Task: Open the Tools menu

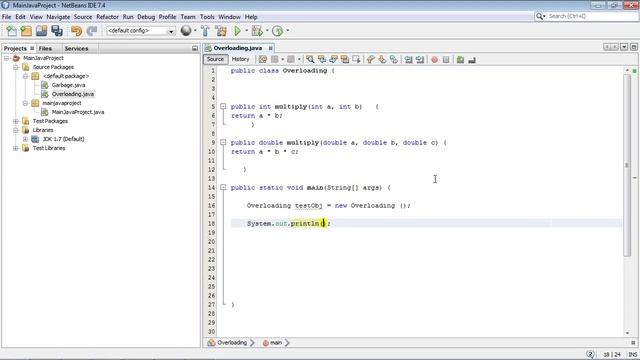Action: point(207,17)
